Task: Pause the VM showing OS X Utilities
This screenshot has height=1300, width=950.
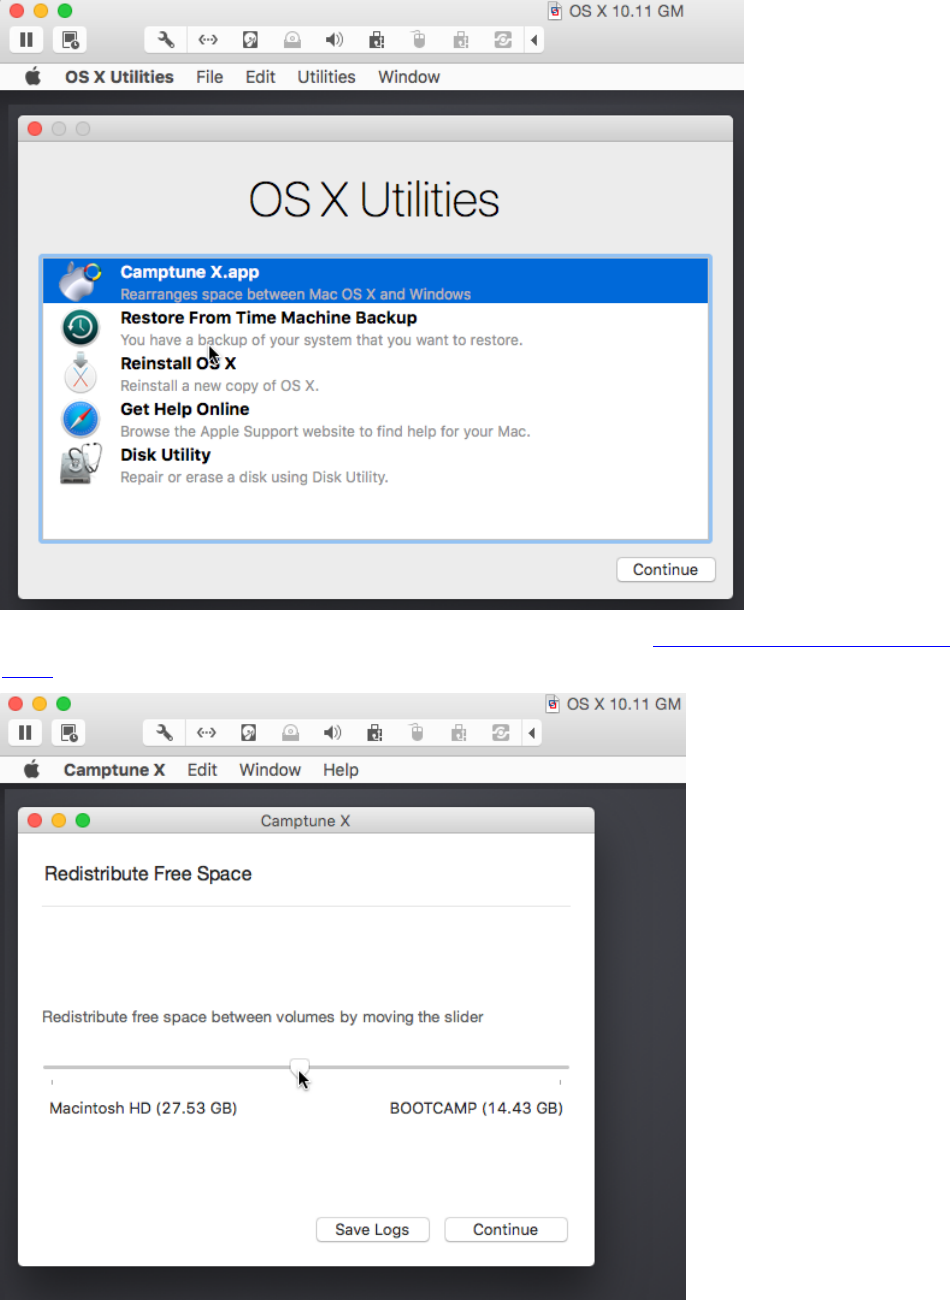Action: 26,40
